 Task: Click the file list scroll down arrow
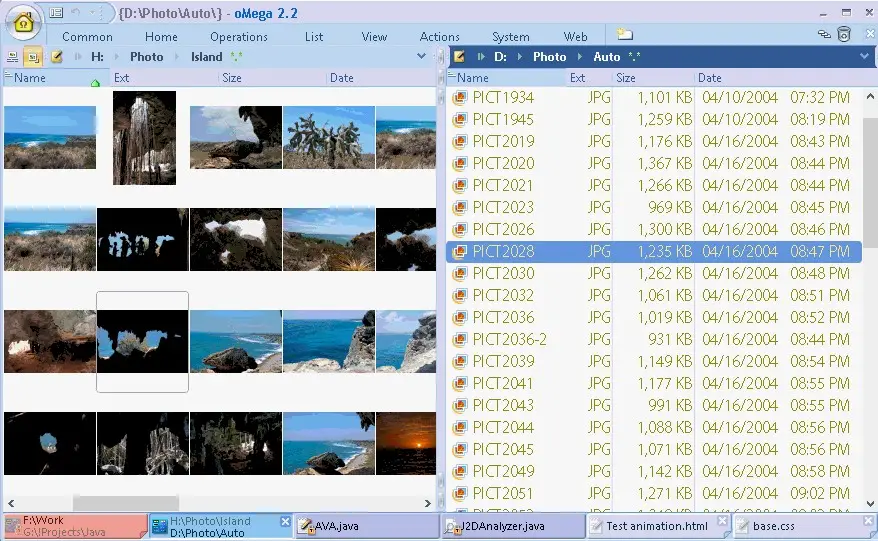(x=870, y=503)
